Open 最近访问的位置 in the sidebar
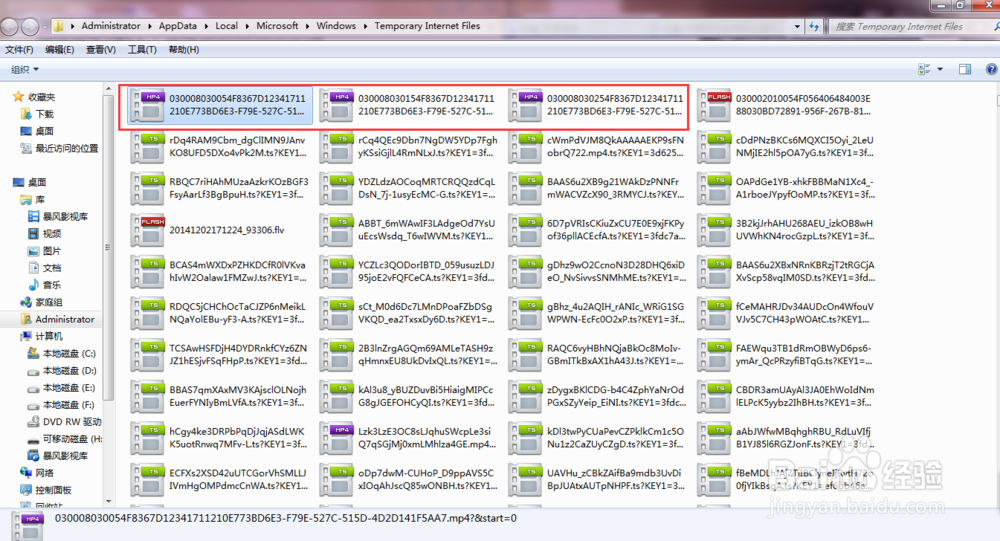Screen dimensions: 1000x541 (59, 149)
